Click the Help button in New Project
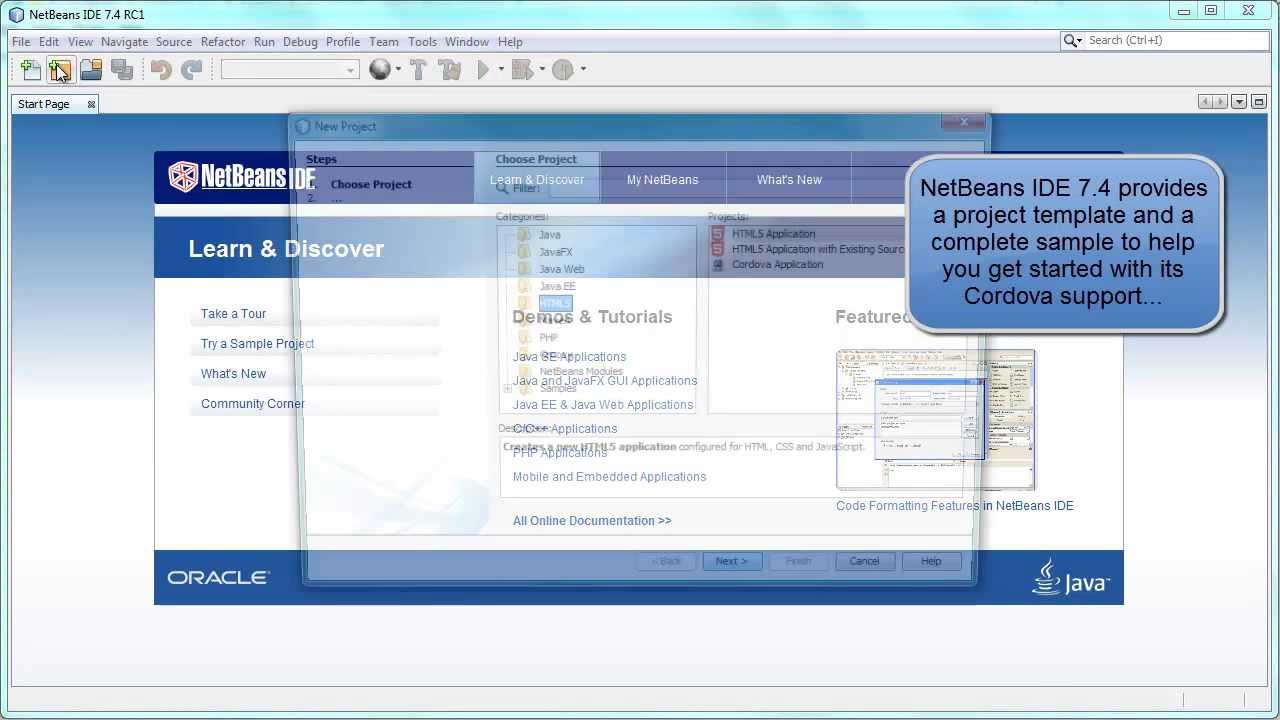Screen dimensions: 1280x720 pos(931,561)
